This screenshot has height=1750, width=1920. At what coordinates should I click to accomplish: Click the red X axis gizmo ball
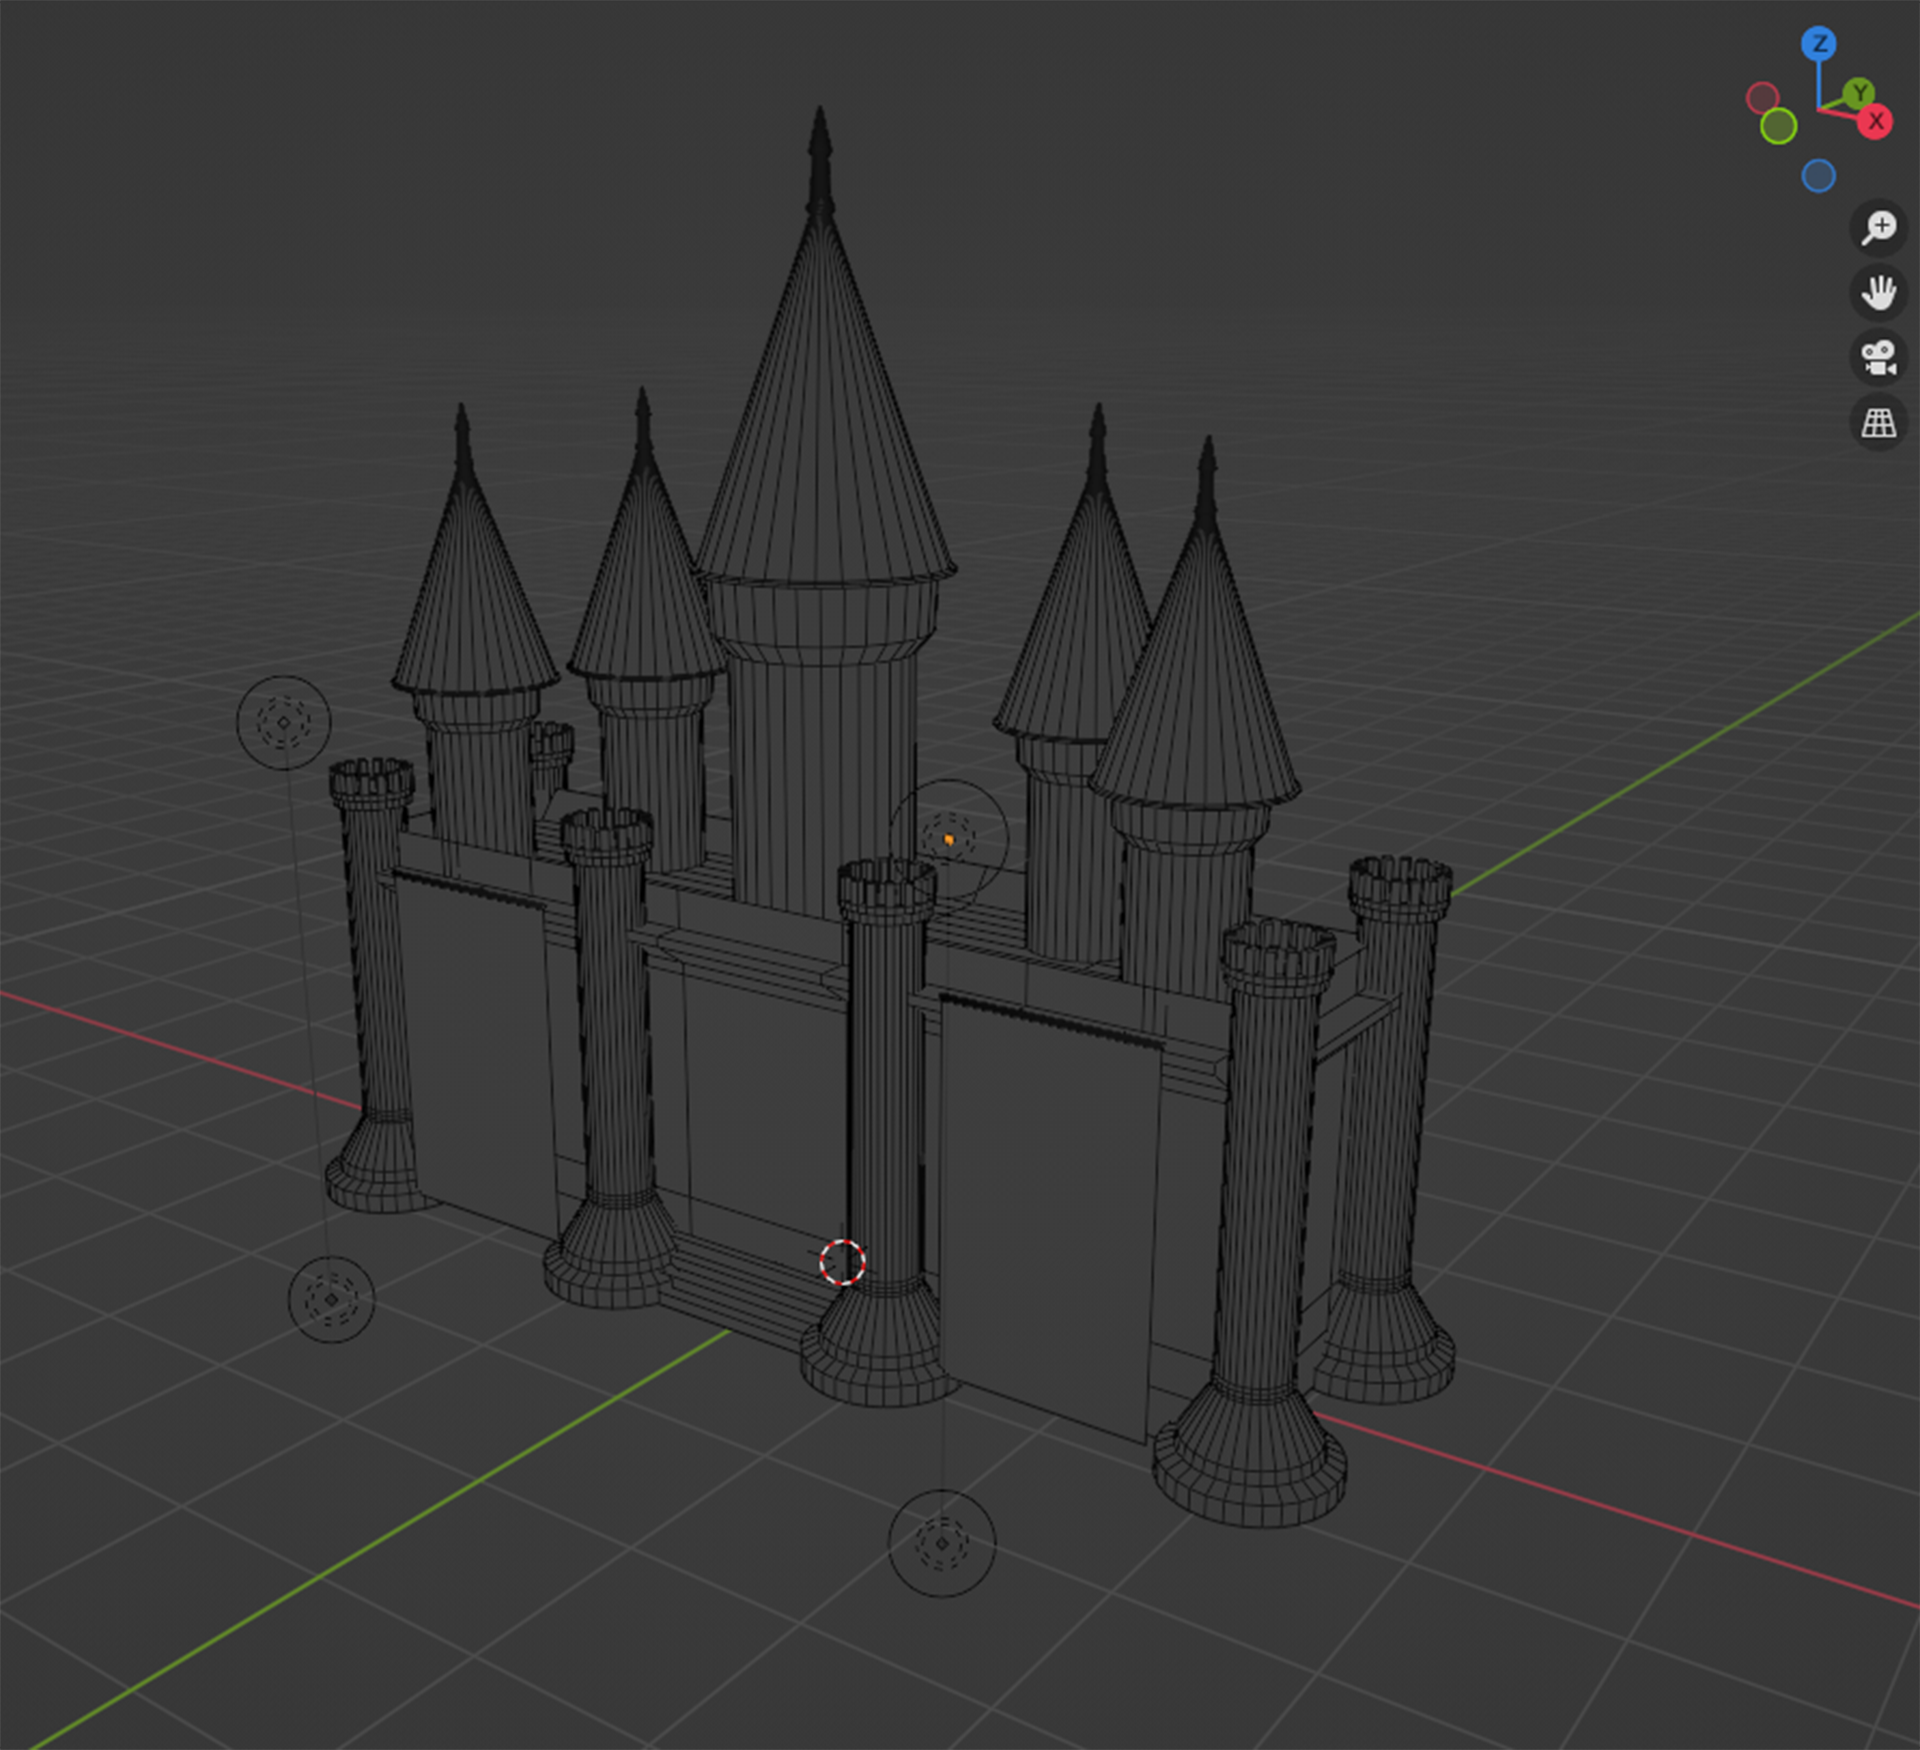[x=1875, y=122]
